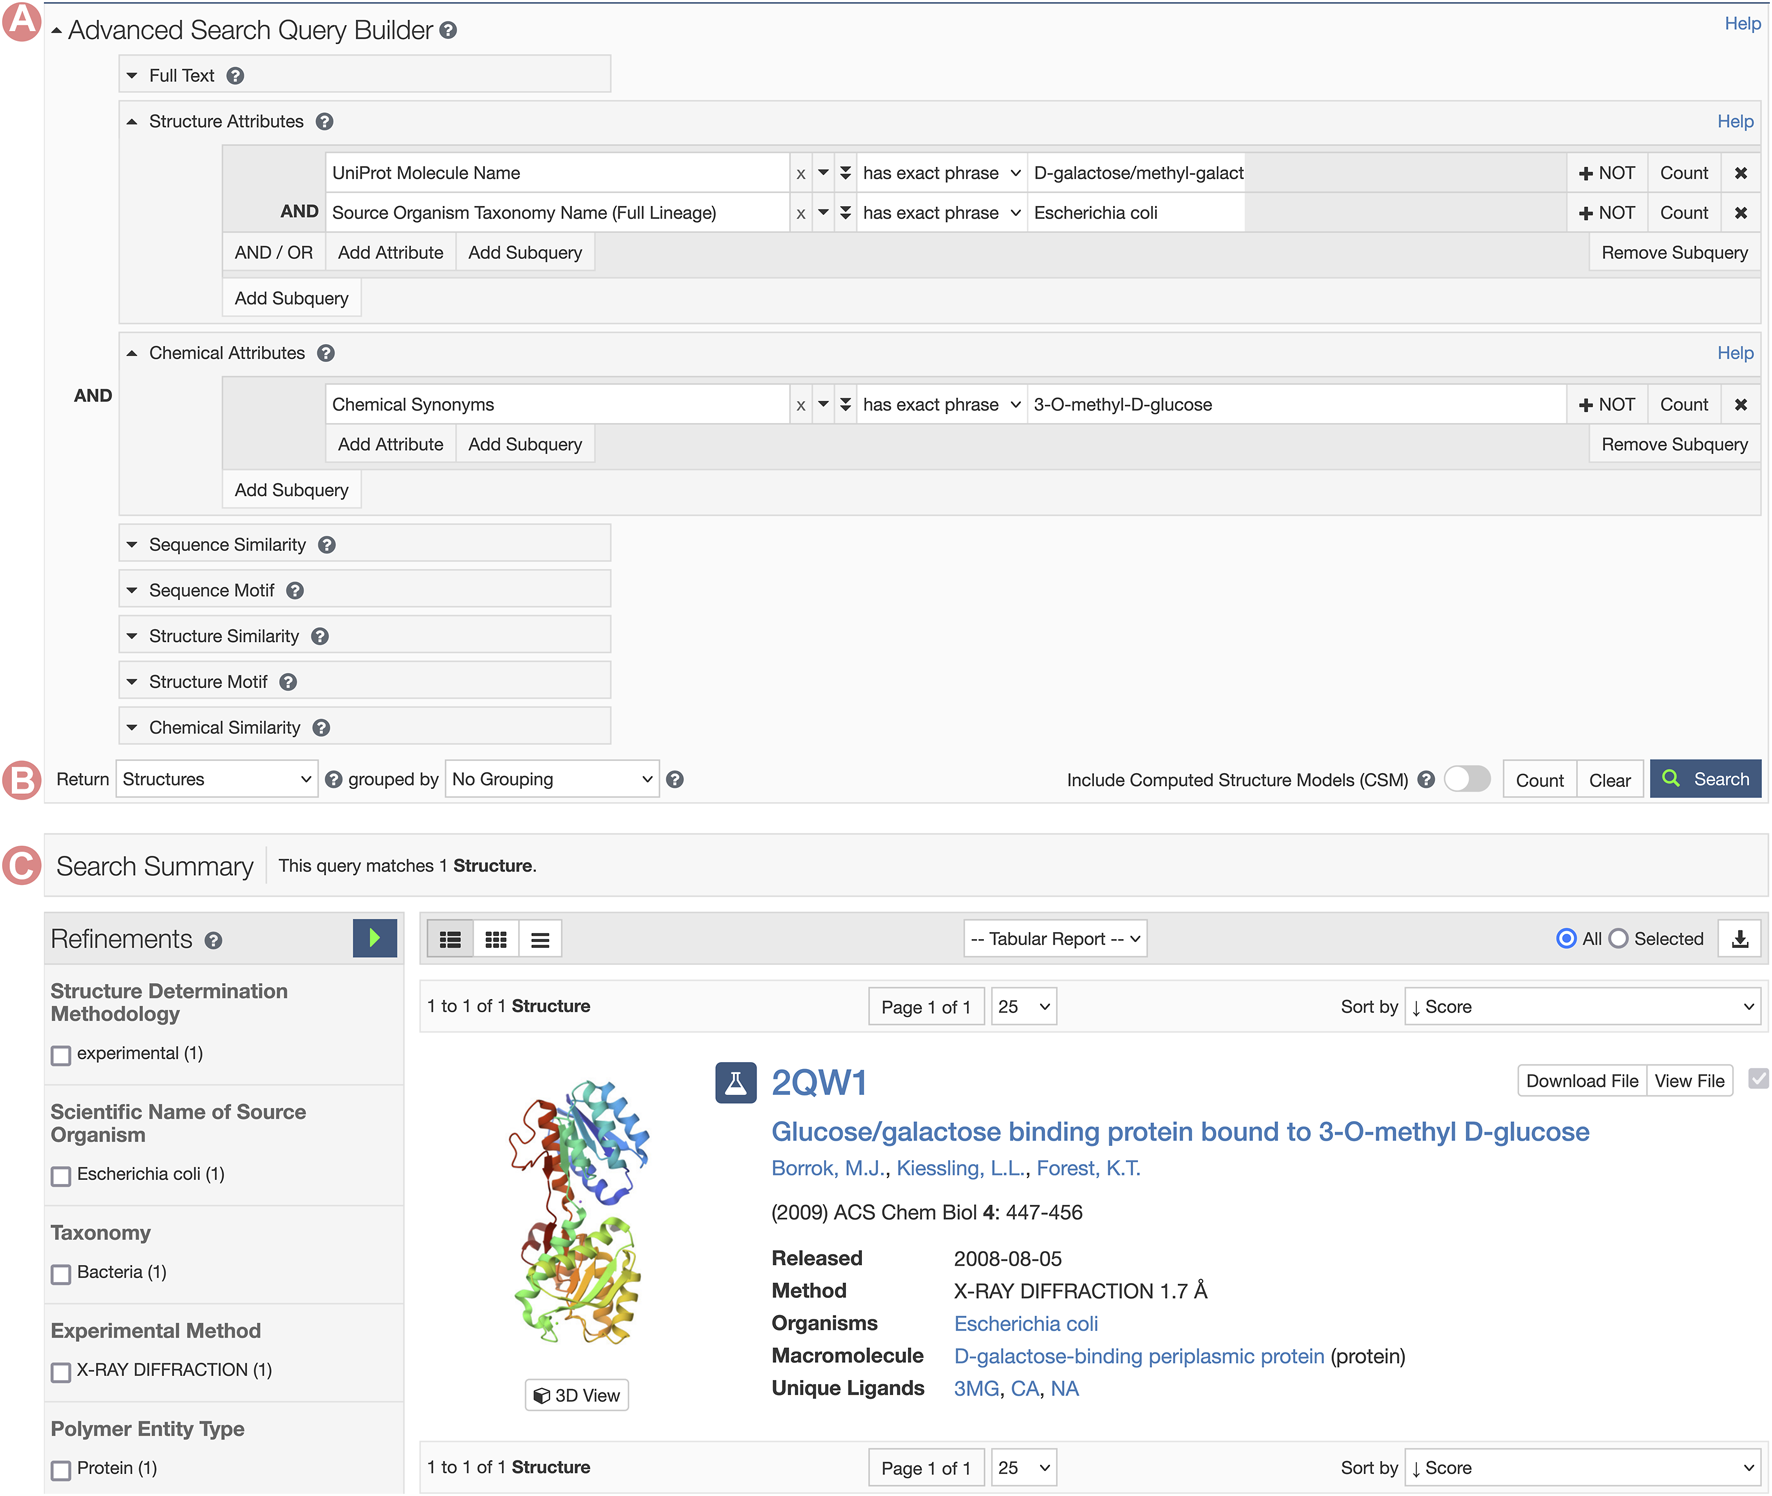Click the blue Search button

click(1706, 779)
